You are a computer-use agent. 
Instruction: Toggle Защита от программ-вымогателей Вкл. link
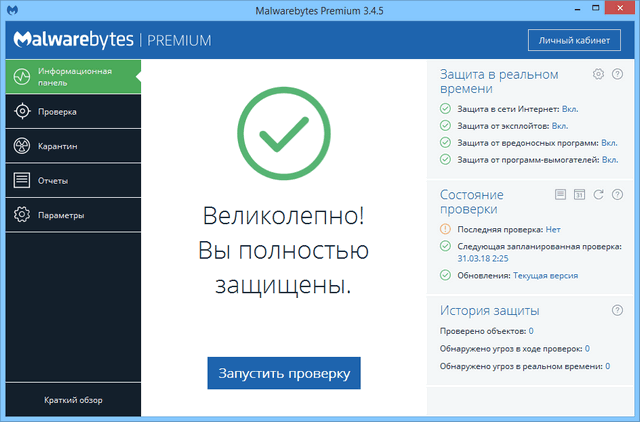coord(610,160)
